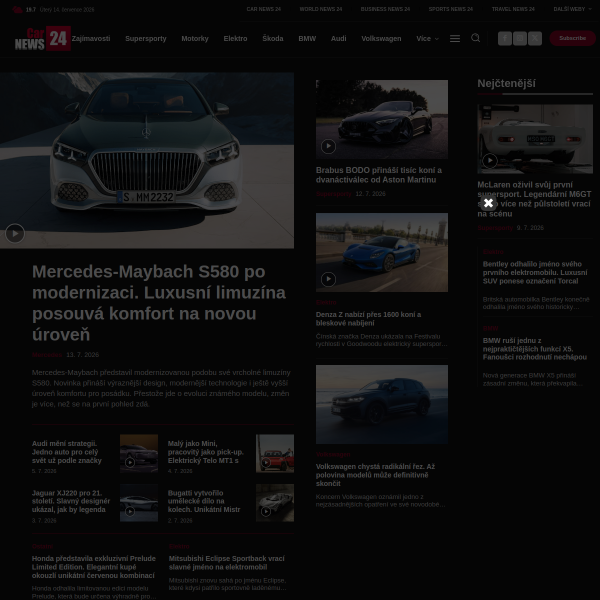Click Mercedes category tag under headline

[x=47, y=355]
